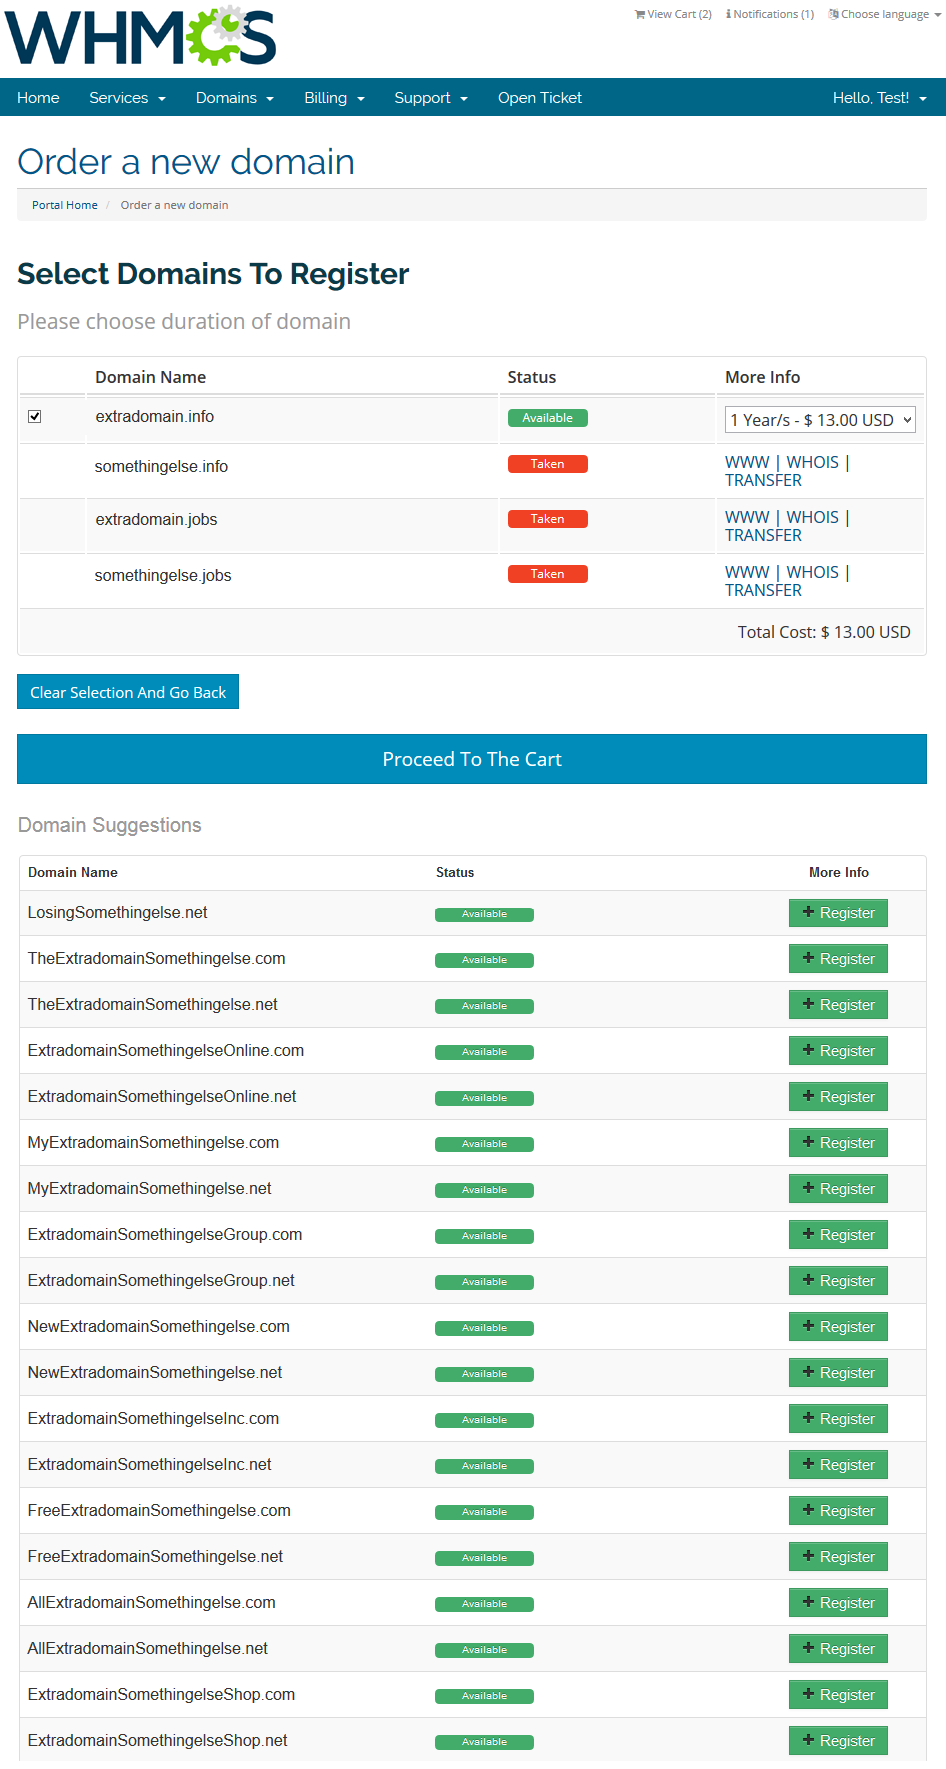Click the somethingelse.info domain name

point(161,467)
